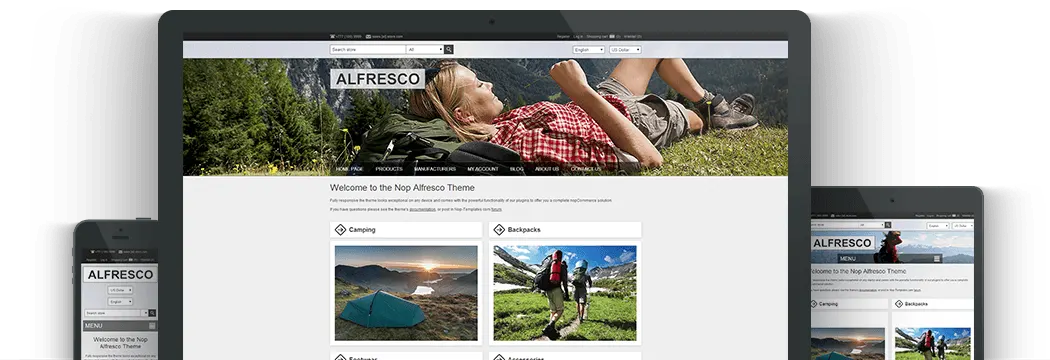Click the Backpacks hikers thumbnail on desktop
Viewport: 1050px width, 360px height.
[x=565, y=293]
